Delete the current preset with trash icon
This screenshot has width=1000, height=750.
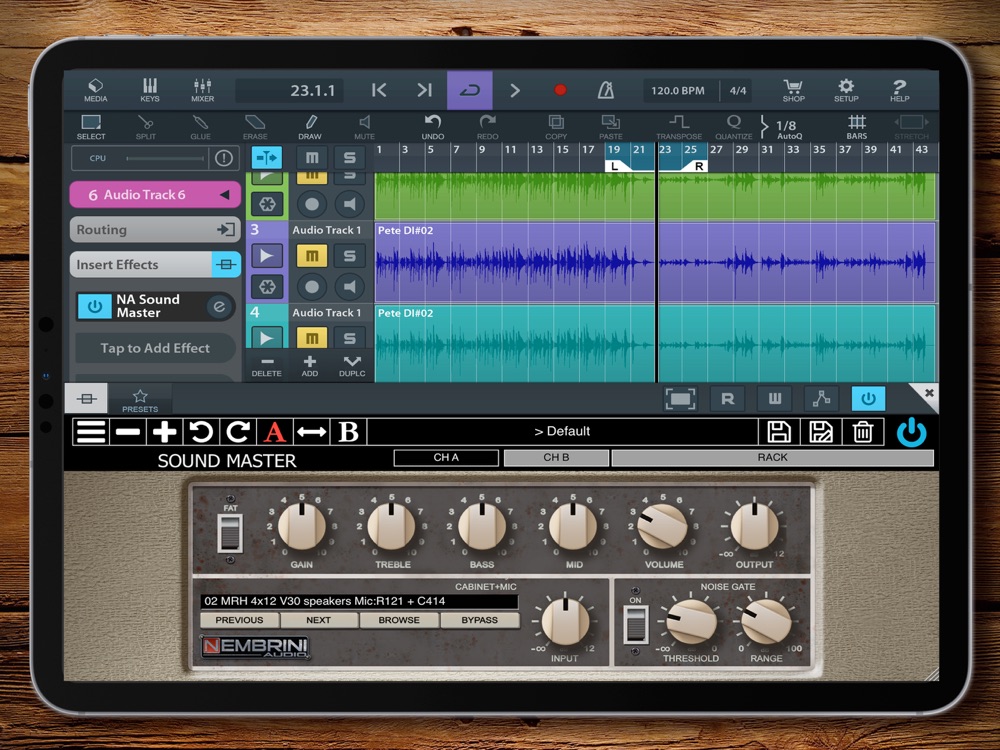tap(862, 432)
